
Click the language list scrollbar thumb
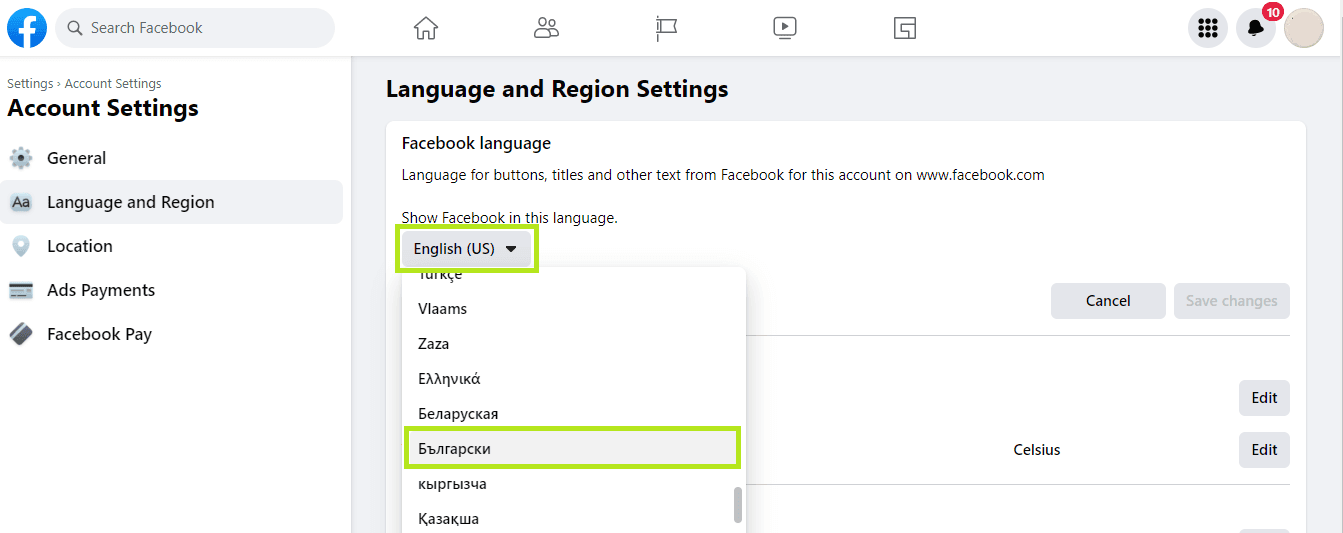click(x=738, y=505)
